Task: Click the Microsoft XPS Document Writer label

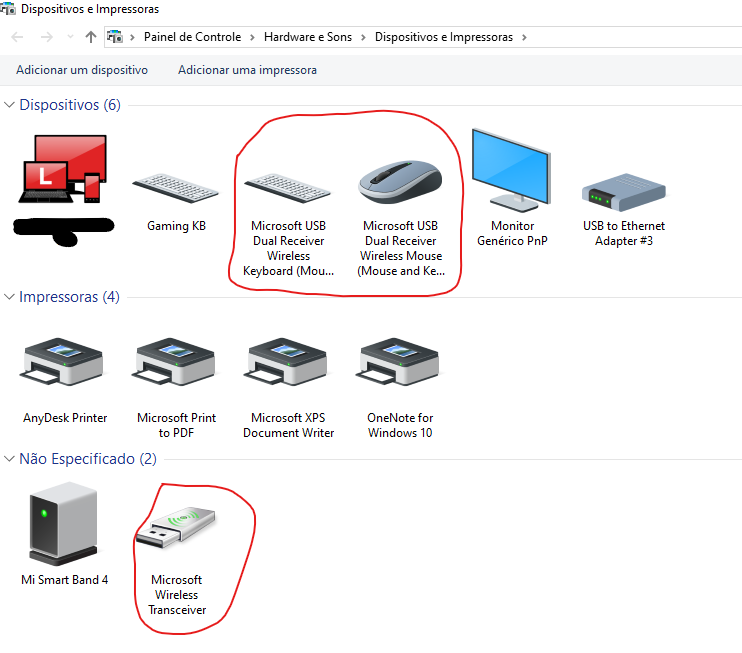Action: 289,425
